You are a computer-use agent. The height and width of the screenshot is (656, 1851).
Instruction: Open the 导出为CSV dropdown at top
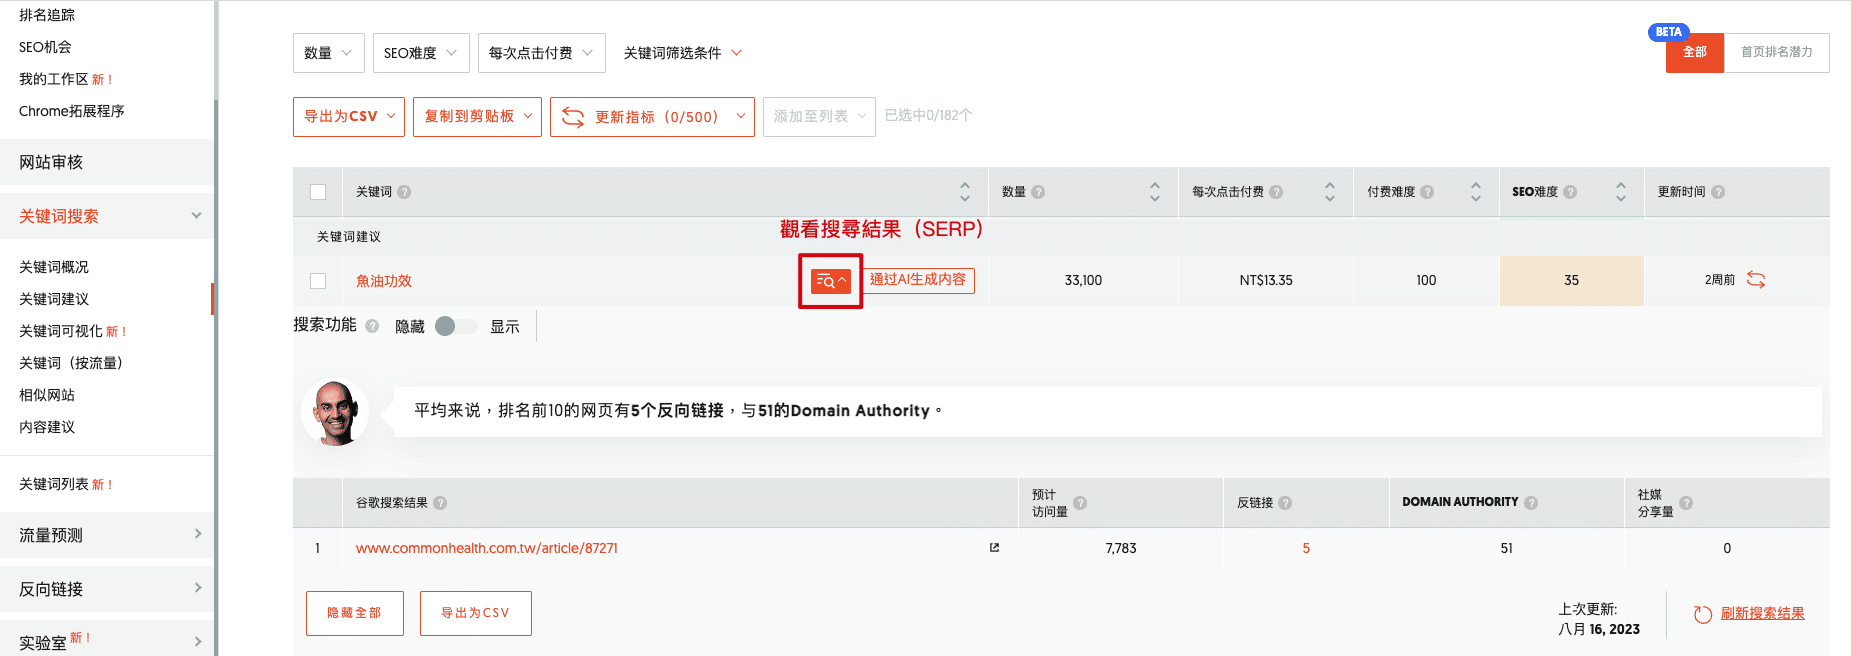click(348, 117)
